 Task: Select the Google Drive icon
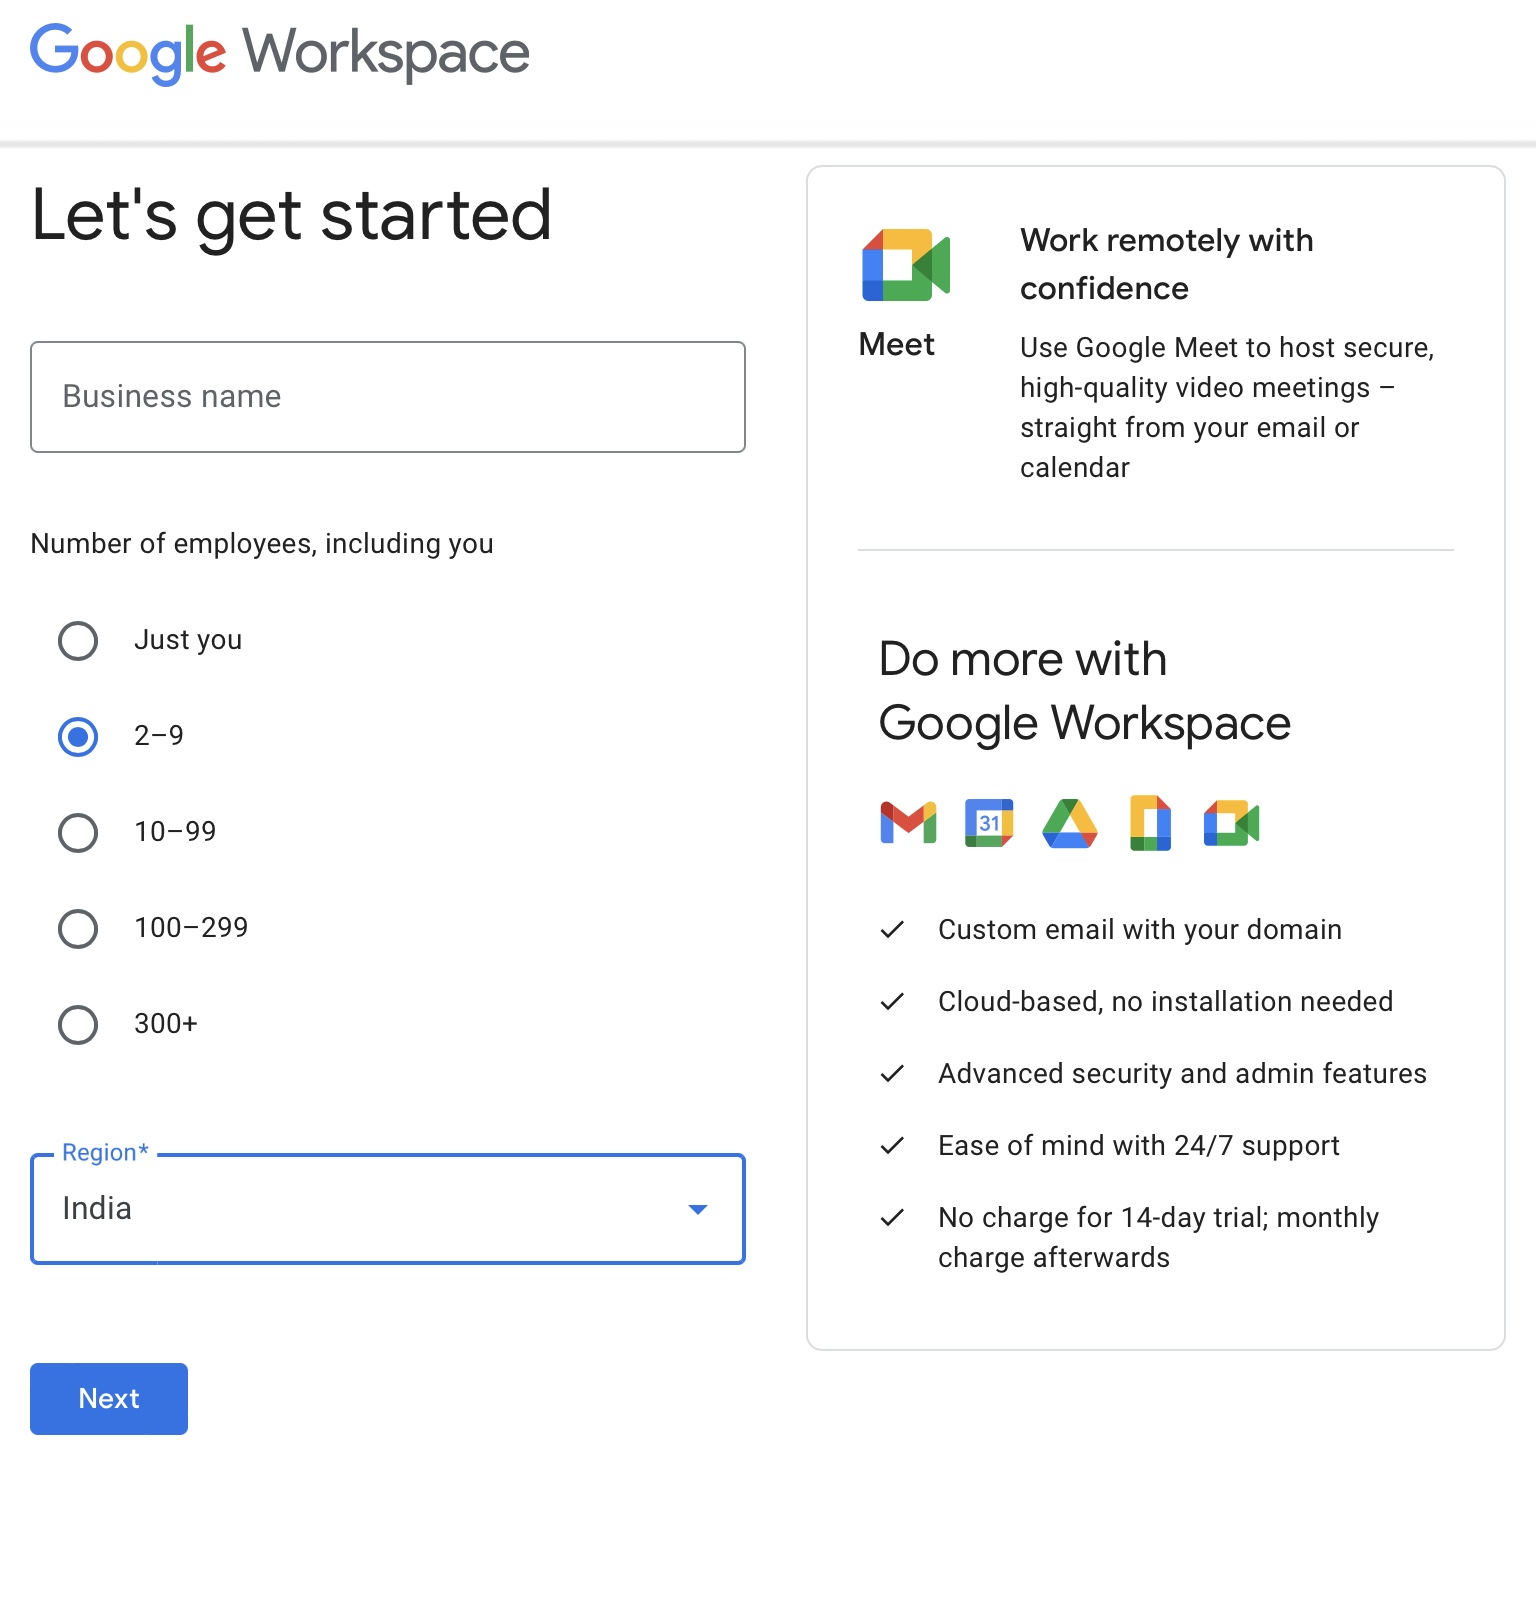pos(1069,823)
